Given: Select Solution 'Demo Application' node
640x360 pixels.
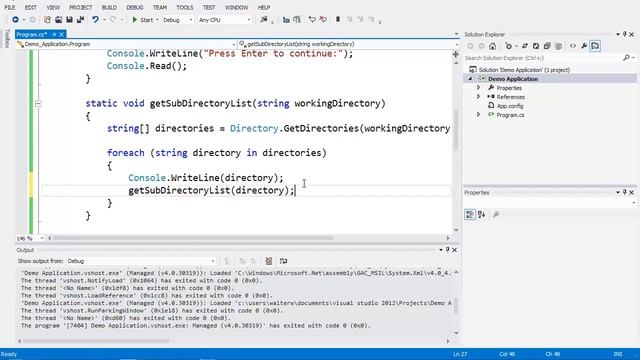Looking at the screenshot, I should click(x=524, y=70).
